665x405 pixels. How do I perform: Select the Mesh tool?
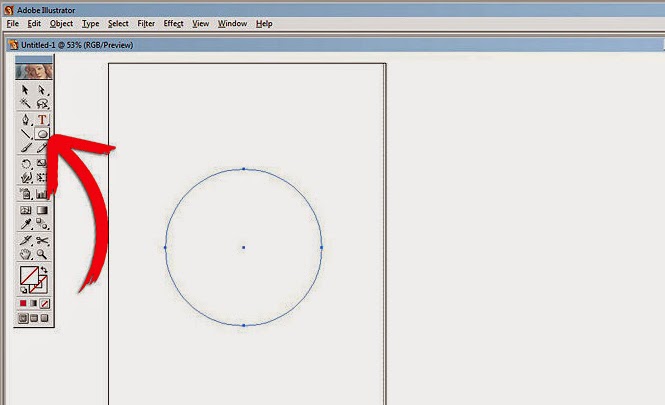pos(25,210)
